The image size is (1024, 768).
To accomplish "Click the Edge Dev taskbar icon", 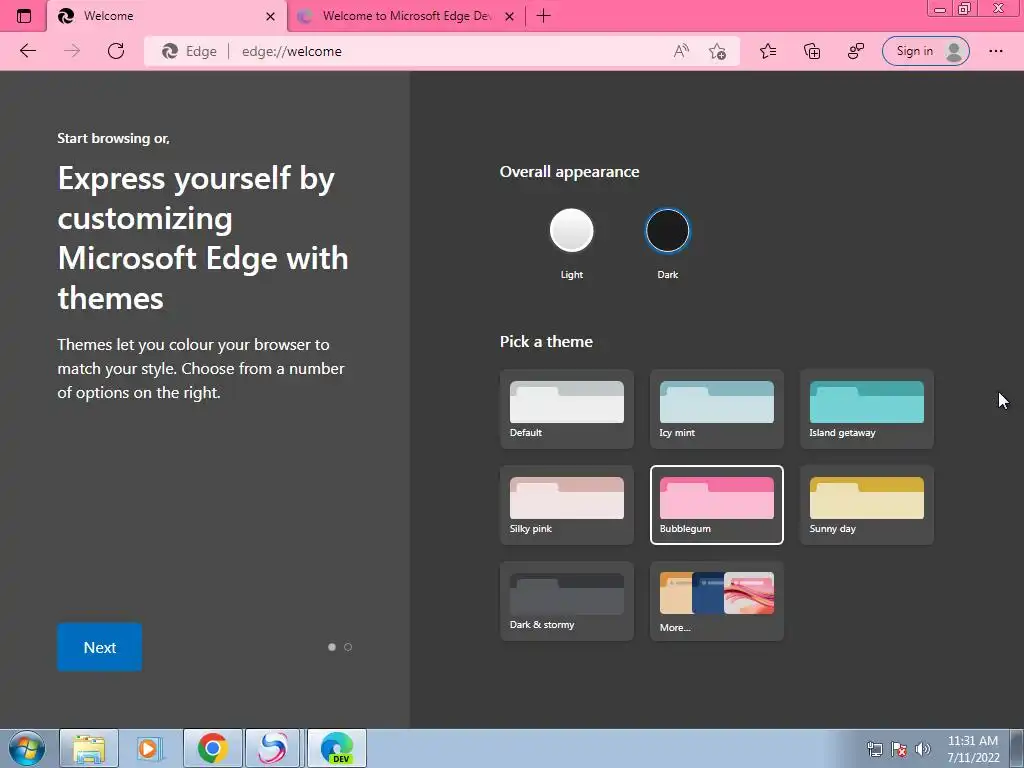I will [337, 748].
